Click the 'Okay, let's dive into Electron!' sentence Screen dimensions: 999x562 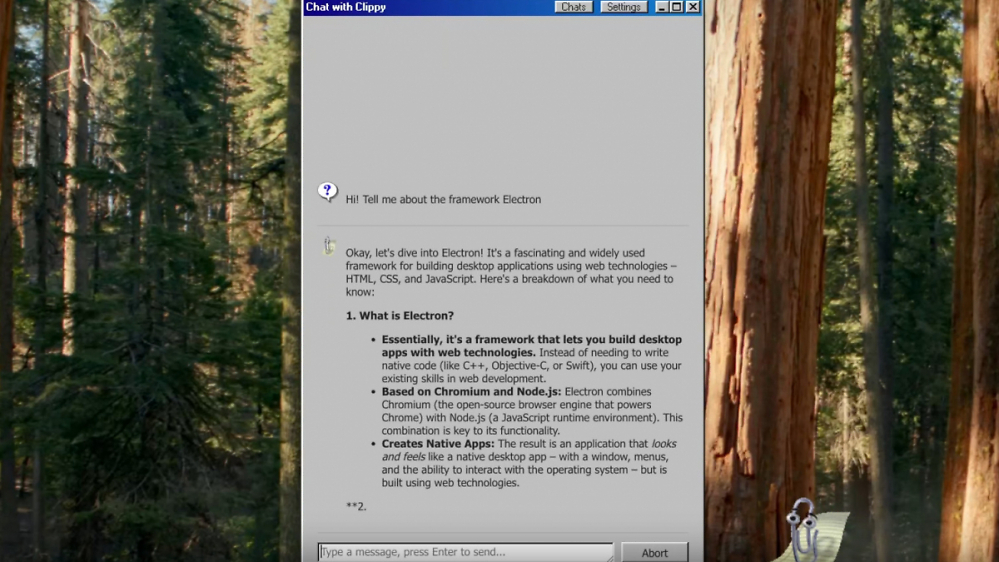[x=415, y=253]
